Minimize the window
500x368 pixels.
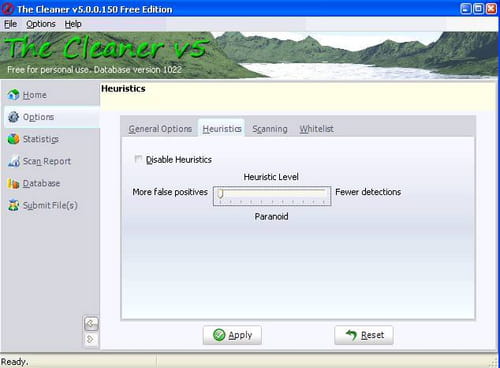click(x=466, y=9)
